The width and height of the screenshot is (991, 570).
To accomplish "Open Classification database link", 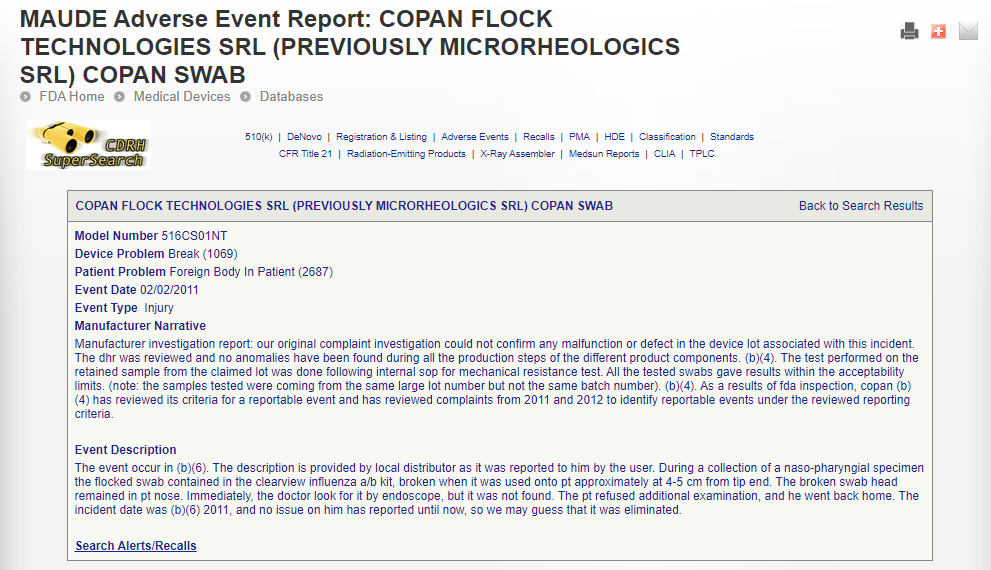I will coord(667,136).
